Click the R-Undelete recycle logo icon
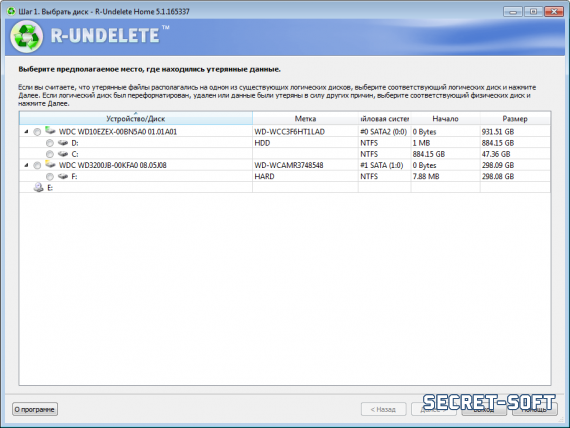This screenshot has height=428, width=570. [x=27, y=36]
